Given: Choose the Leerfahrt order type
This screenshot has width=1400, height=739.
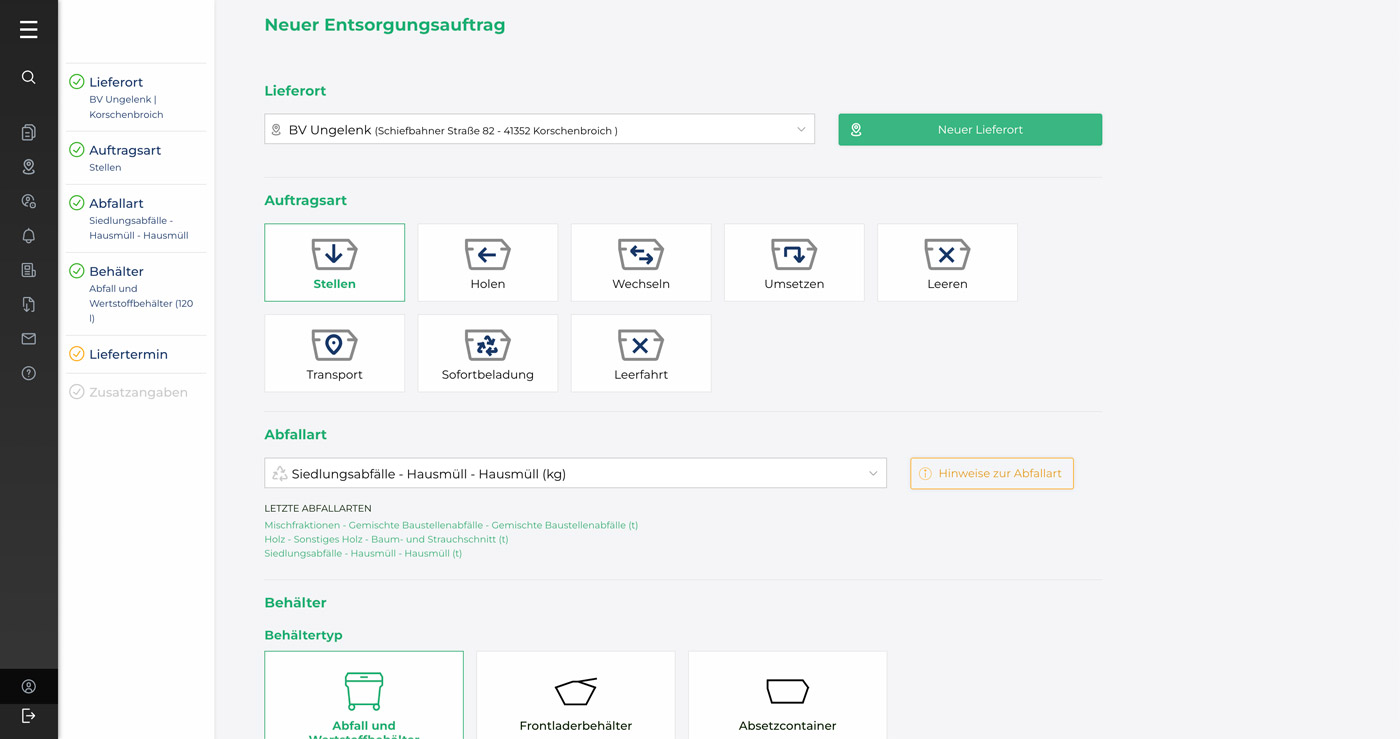Looking at the screenshot, I should [x=640, y=354].
